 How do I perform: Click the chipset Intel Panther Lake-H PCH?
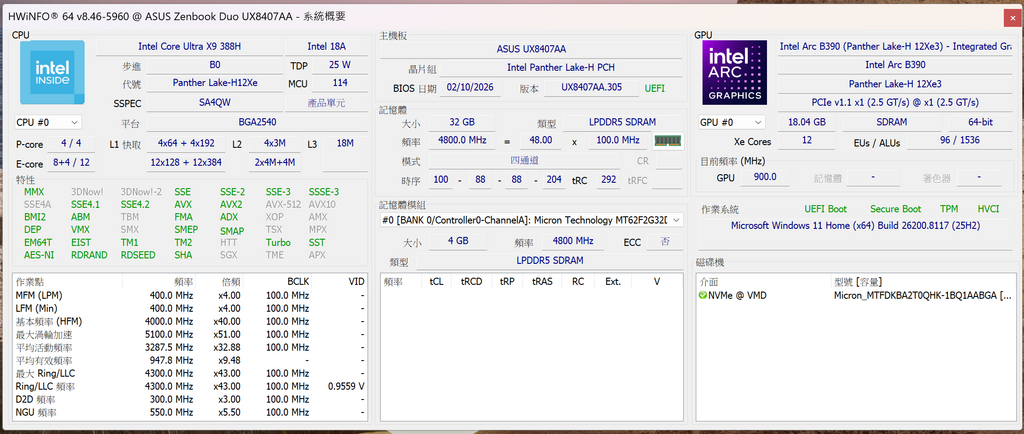(560, 67)
